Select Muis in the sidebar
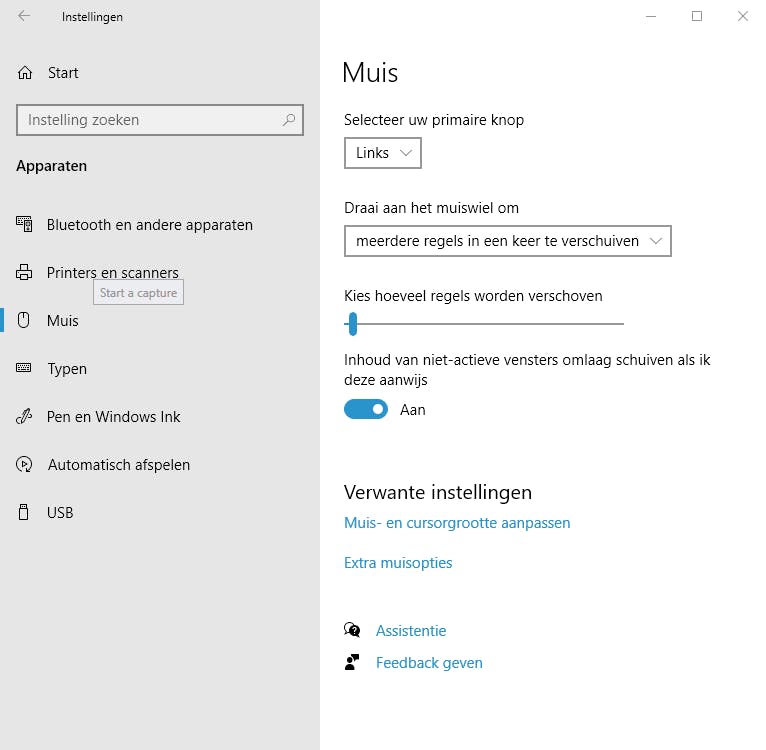Image resolution: width=766 pixels, height=750 pixels. click(62, 321)
